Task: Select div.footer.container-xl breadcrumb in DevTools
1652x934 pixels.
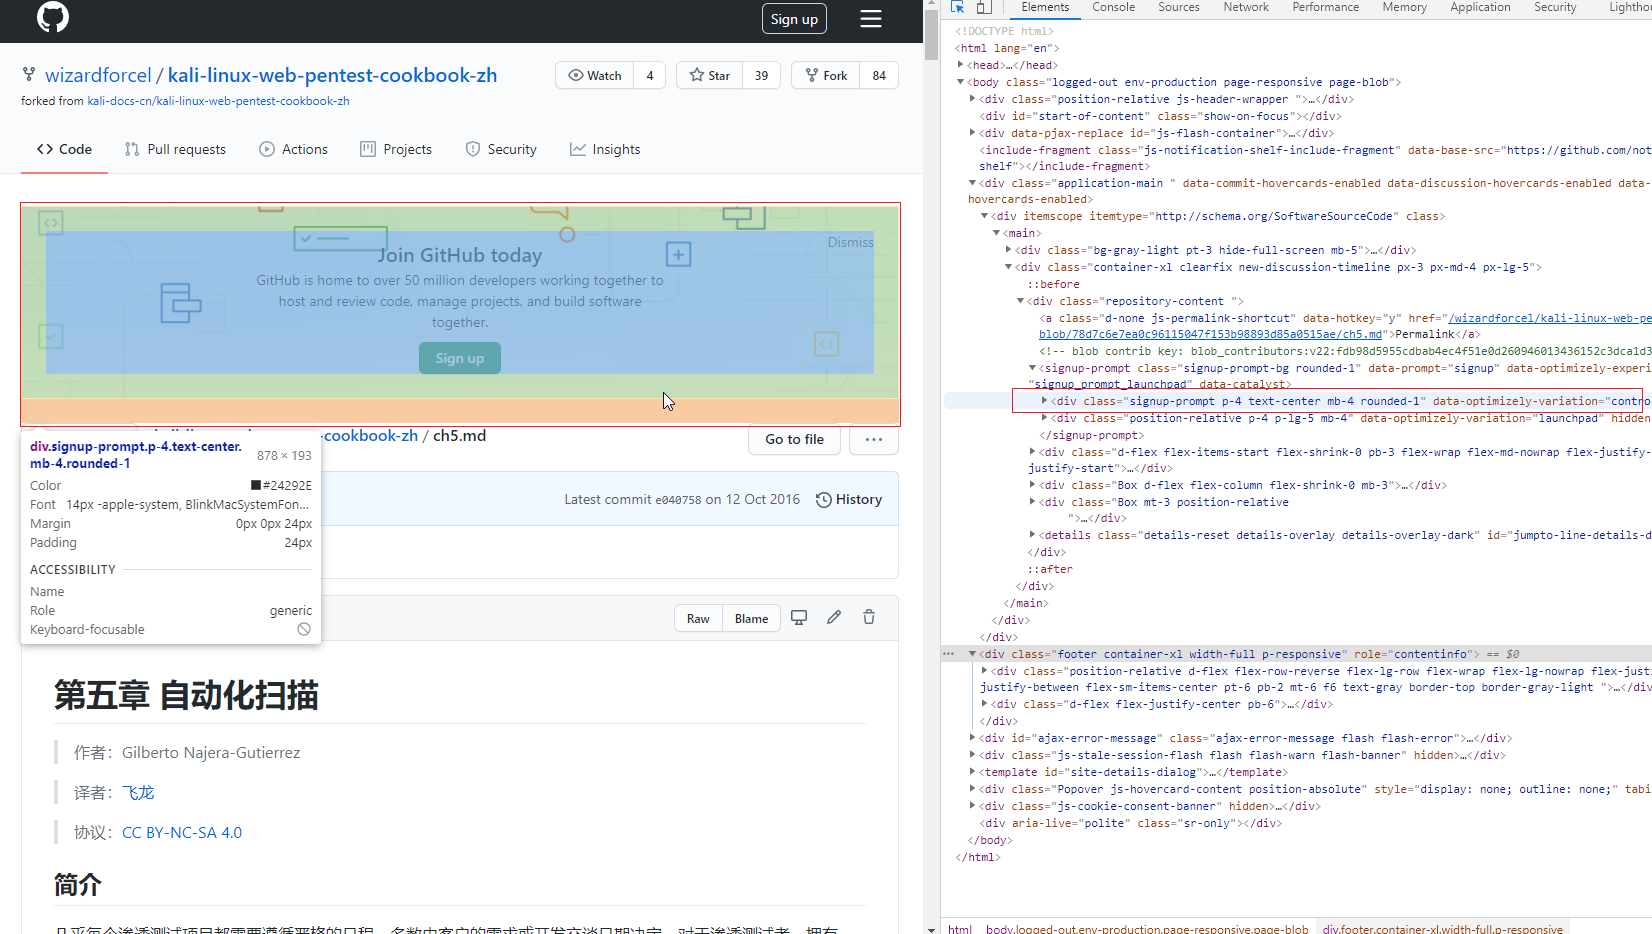Action: tap(1442, 929)
